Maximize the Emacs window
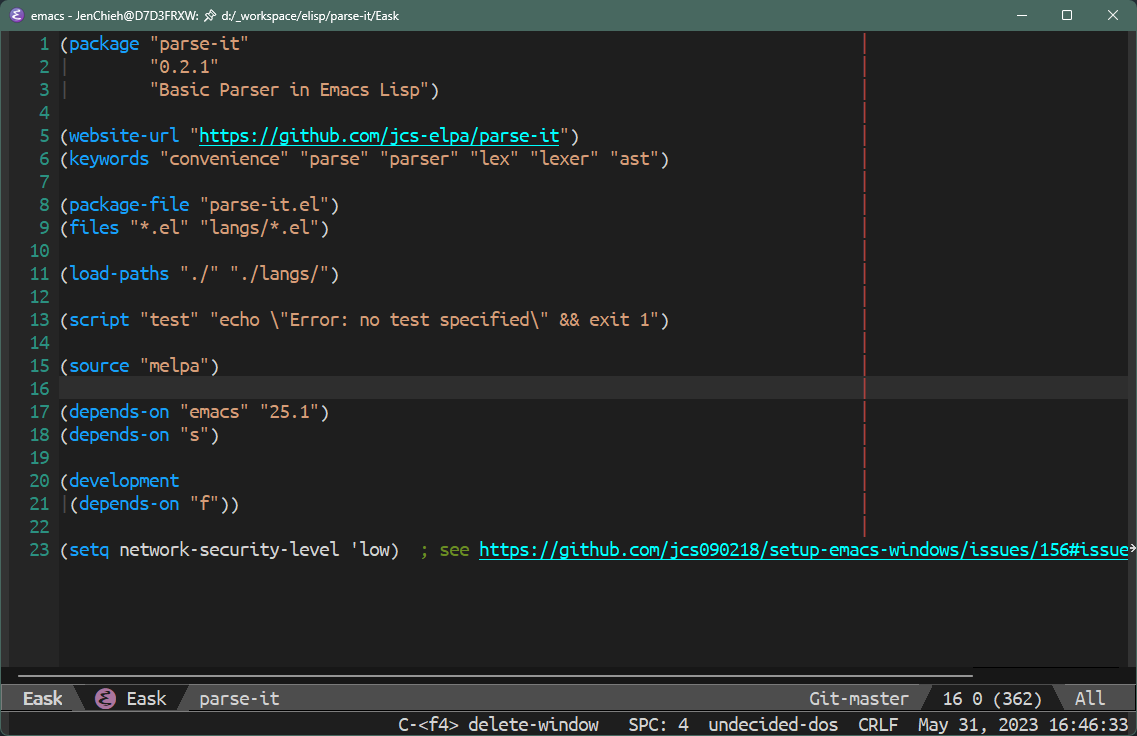 pos(1067,15)
